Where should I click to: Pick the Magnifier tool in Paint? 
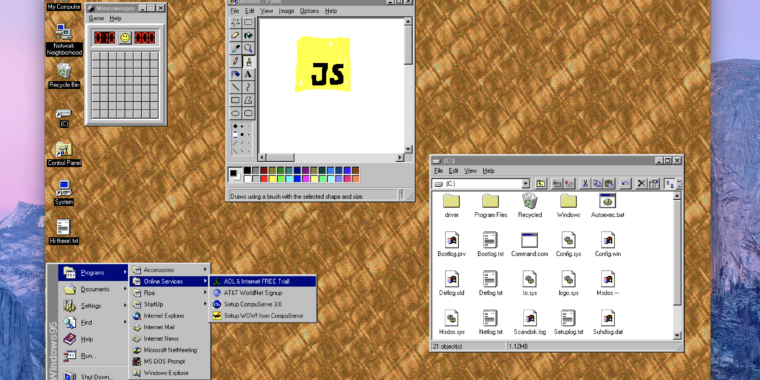[x=248, y=48]
